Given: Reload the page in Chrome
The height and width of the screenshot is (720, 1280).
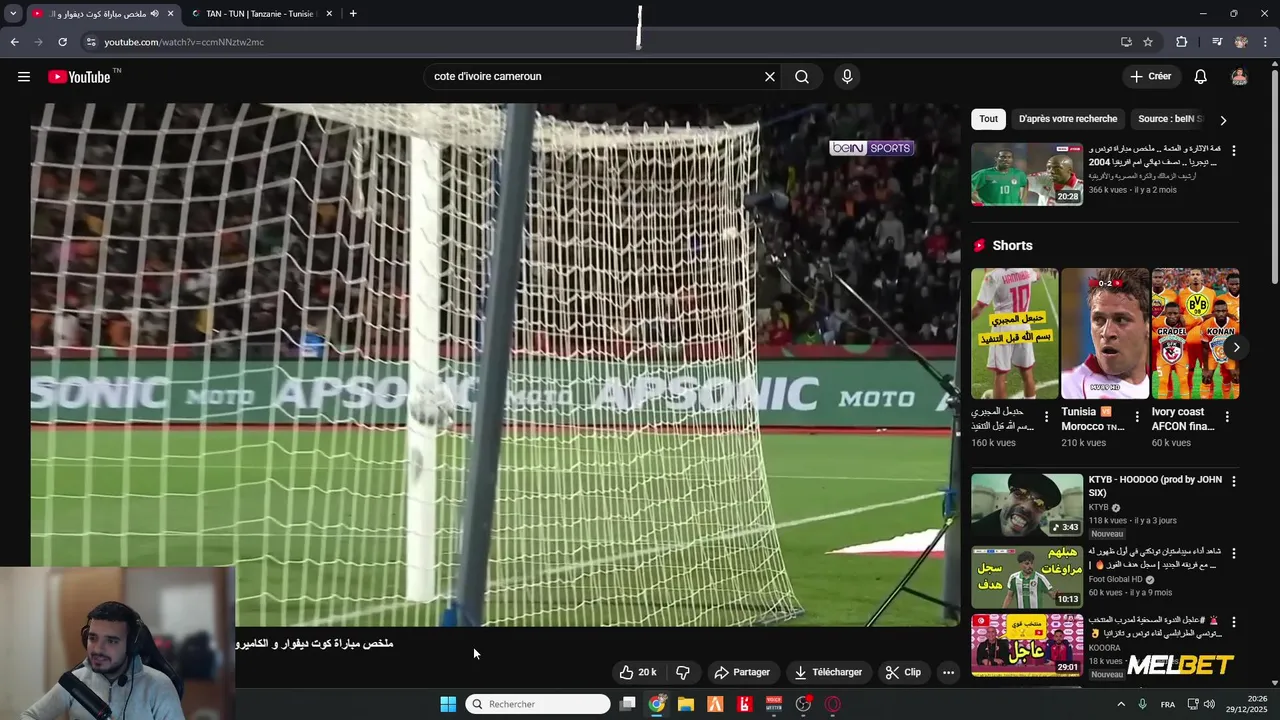Looking at the screenshot, I should click(x=62, y=42).
